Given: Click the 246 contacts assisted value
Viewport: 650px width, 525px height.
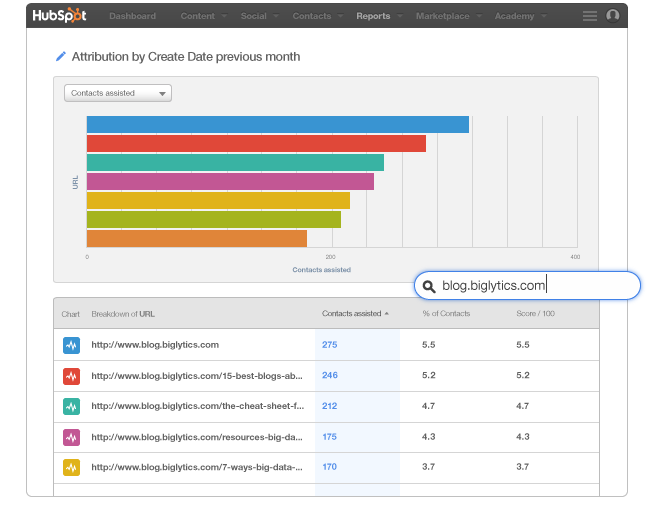Looking at the screenshot, I should coord(330,375).
